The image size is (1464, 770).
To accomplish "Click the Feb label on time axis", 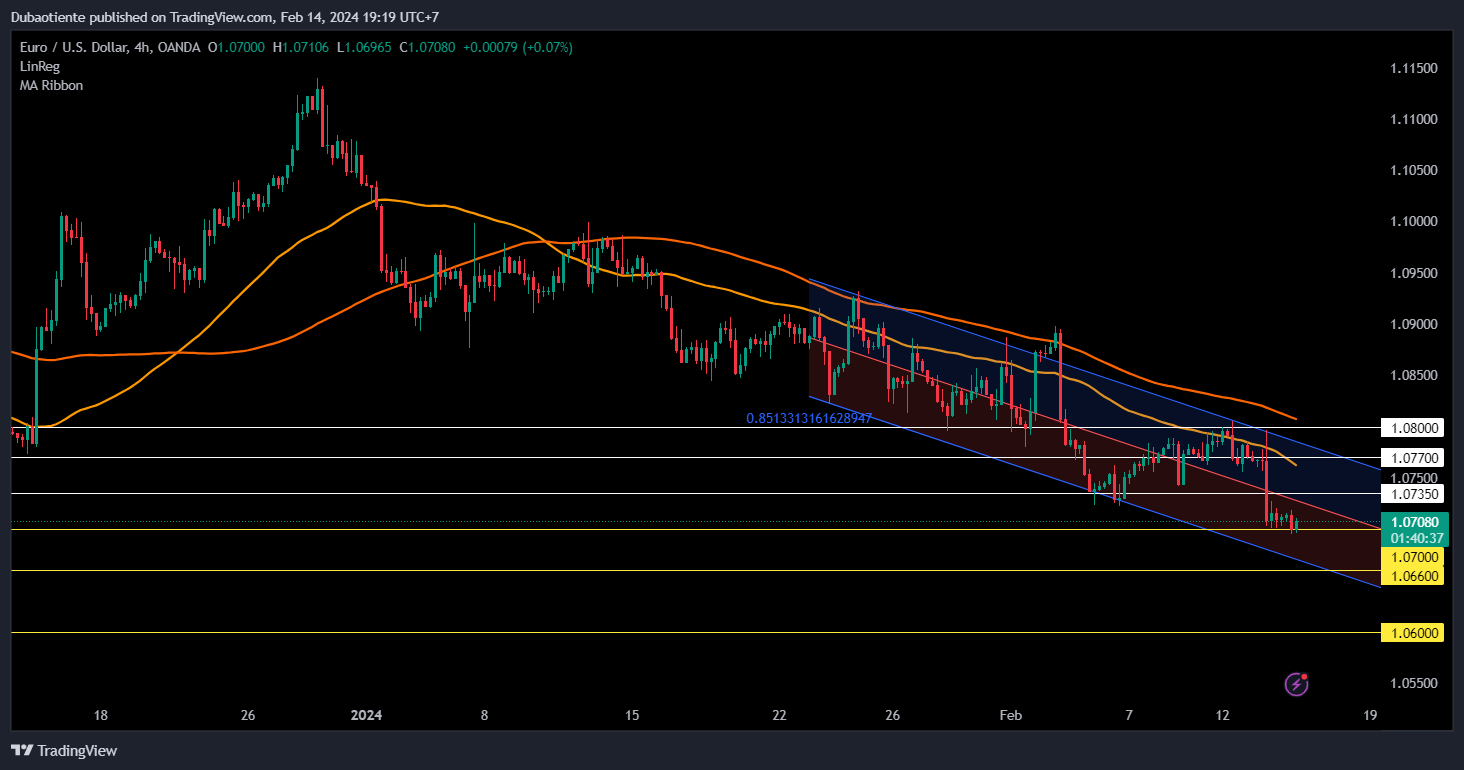I will coord(1011,715).
